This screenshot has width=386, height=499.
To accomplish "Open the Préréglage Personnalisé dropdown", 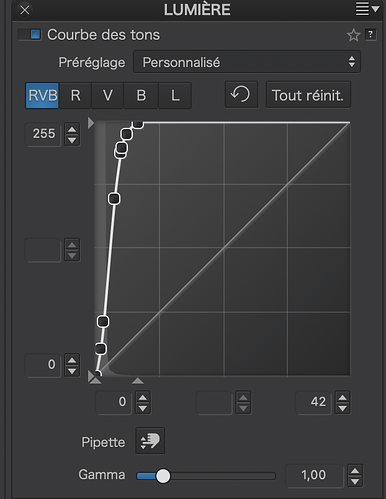I will click(247, 62).
